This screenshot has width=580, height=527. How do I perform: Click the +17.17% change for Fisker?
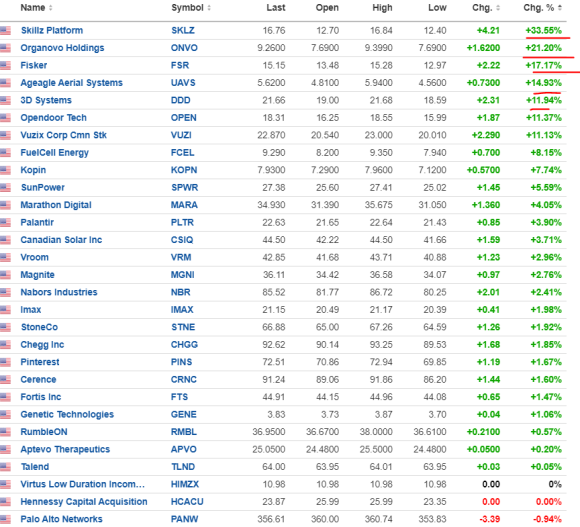click(543, 65)
